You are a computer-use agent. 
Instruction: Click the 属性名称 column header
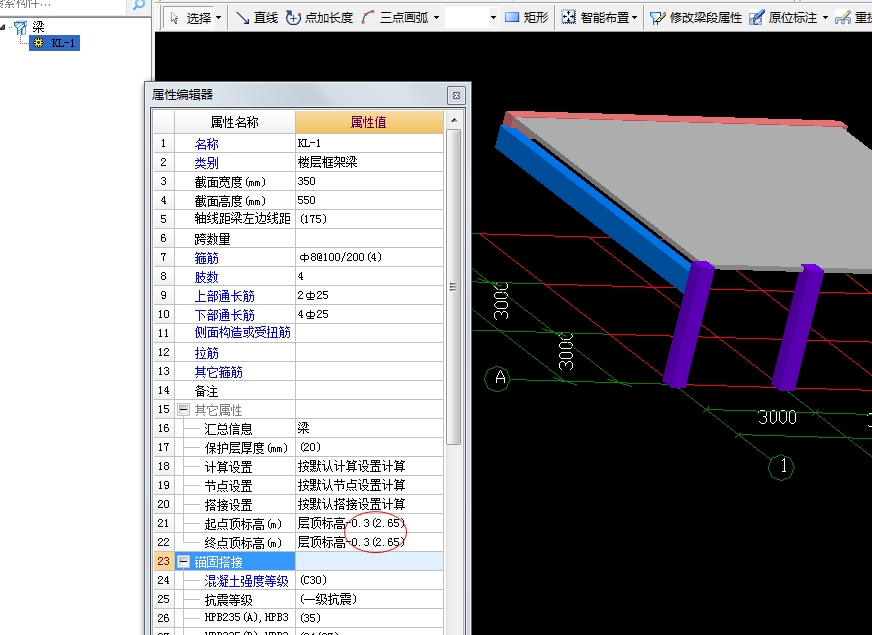tap(235, 122)
